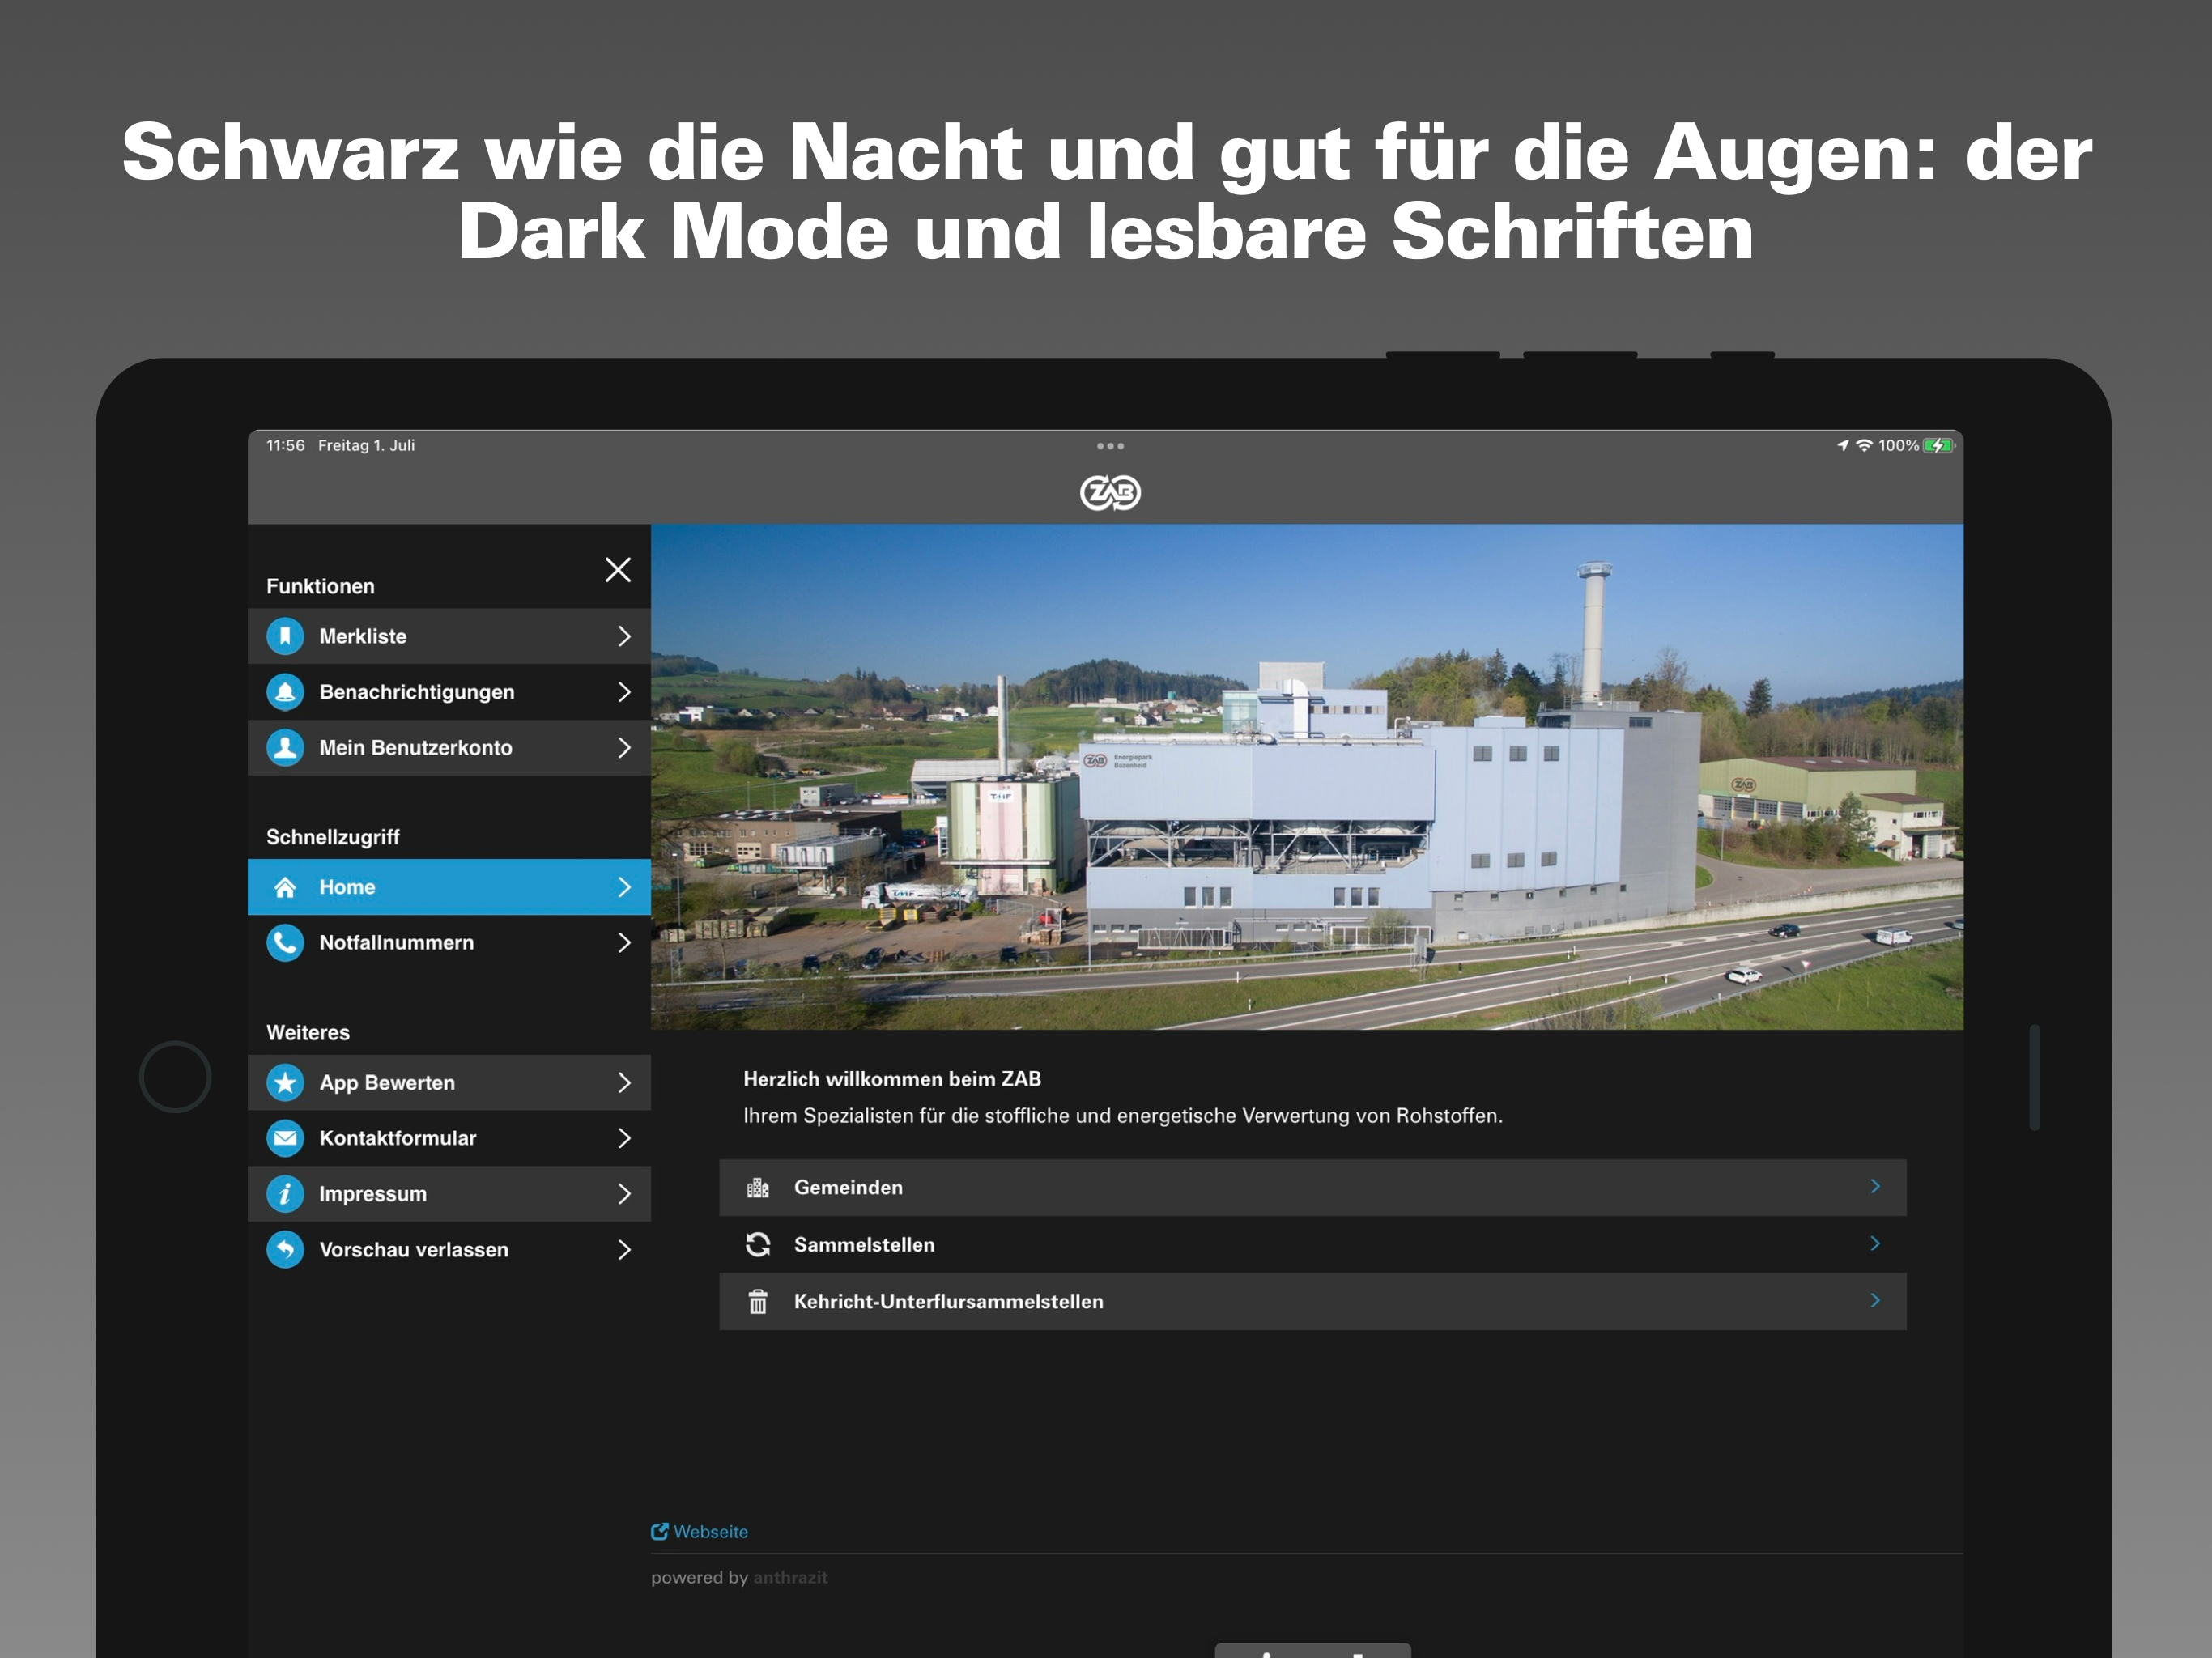Tap the 100% battery percentage text
This screenshot has width=2212, height=1658.
tap(1898, 445)
